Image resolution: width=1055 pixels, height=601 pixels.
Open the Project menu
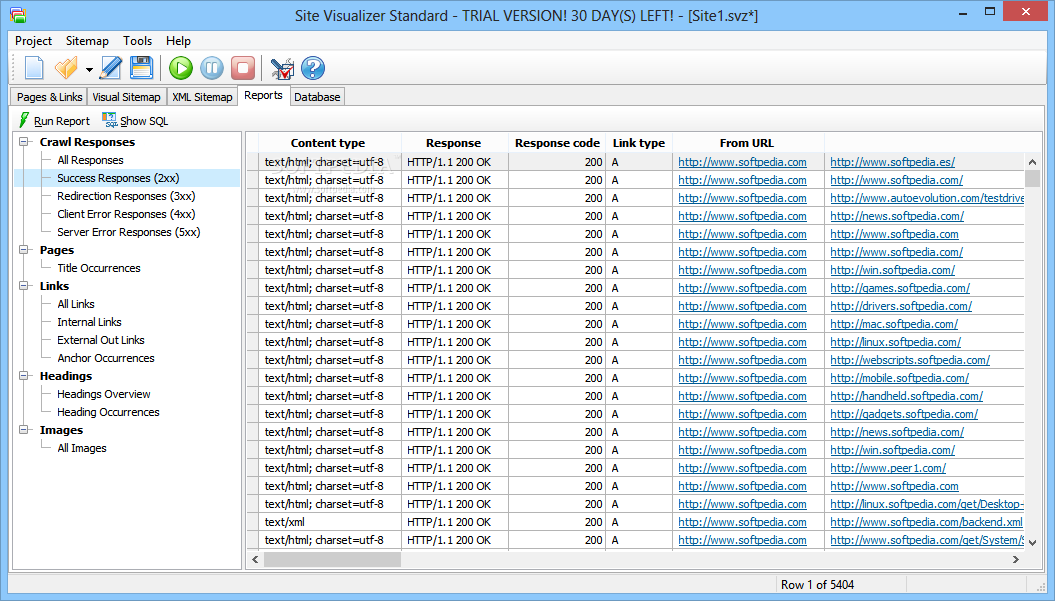[33, 40]
